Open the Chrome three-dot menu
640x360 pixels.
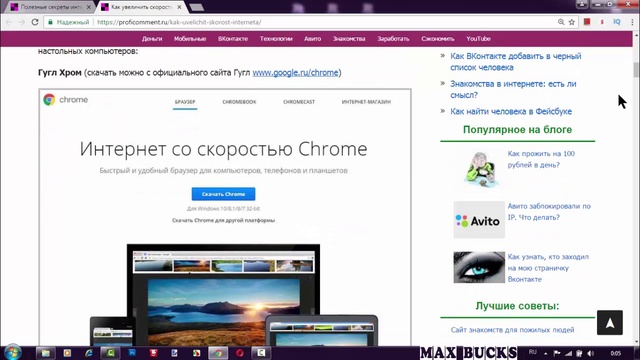pos(632,22)
